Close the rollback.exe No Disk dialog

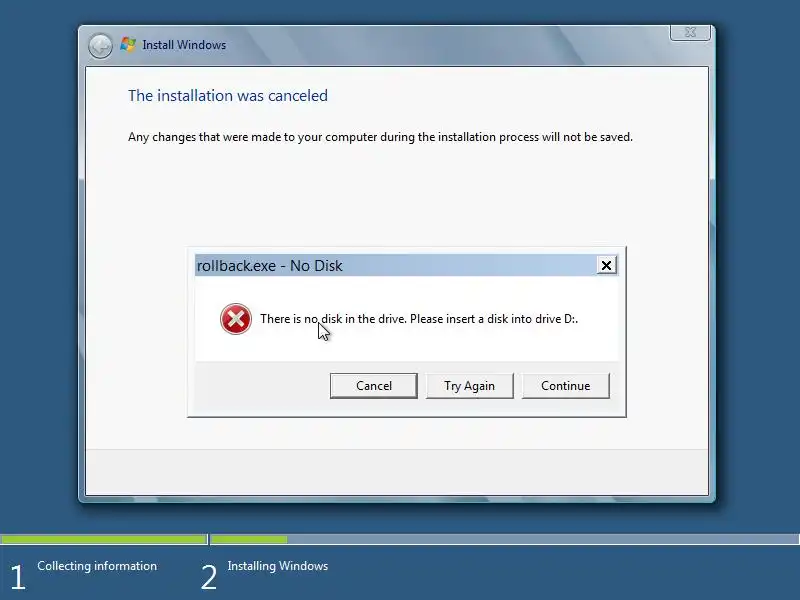[606, 265]
